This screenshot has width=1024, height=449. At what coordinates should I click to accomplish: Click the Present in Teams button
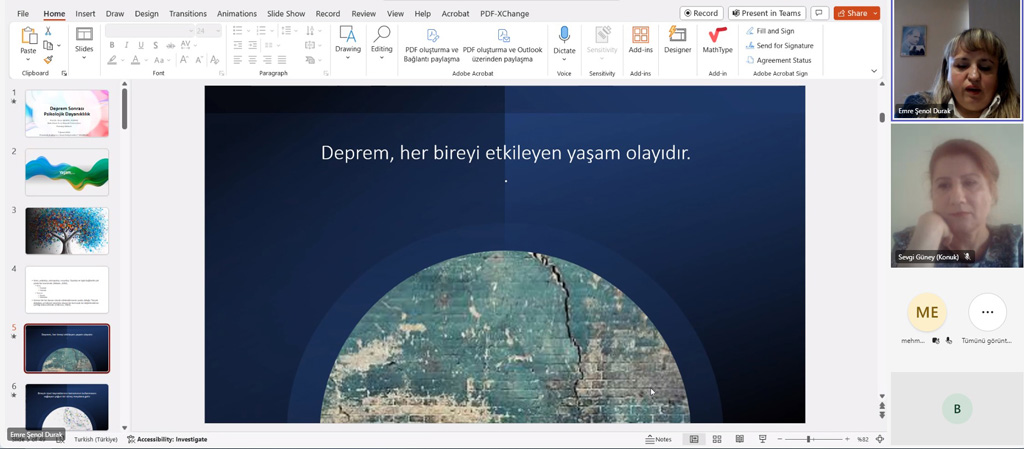[767, 13]
